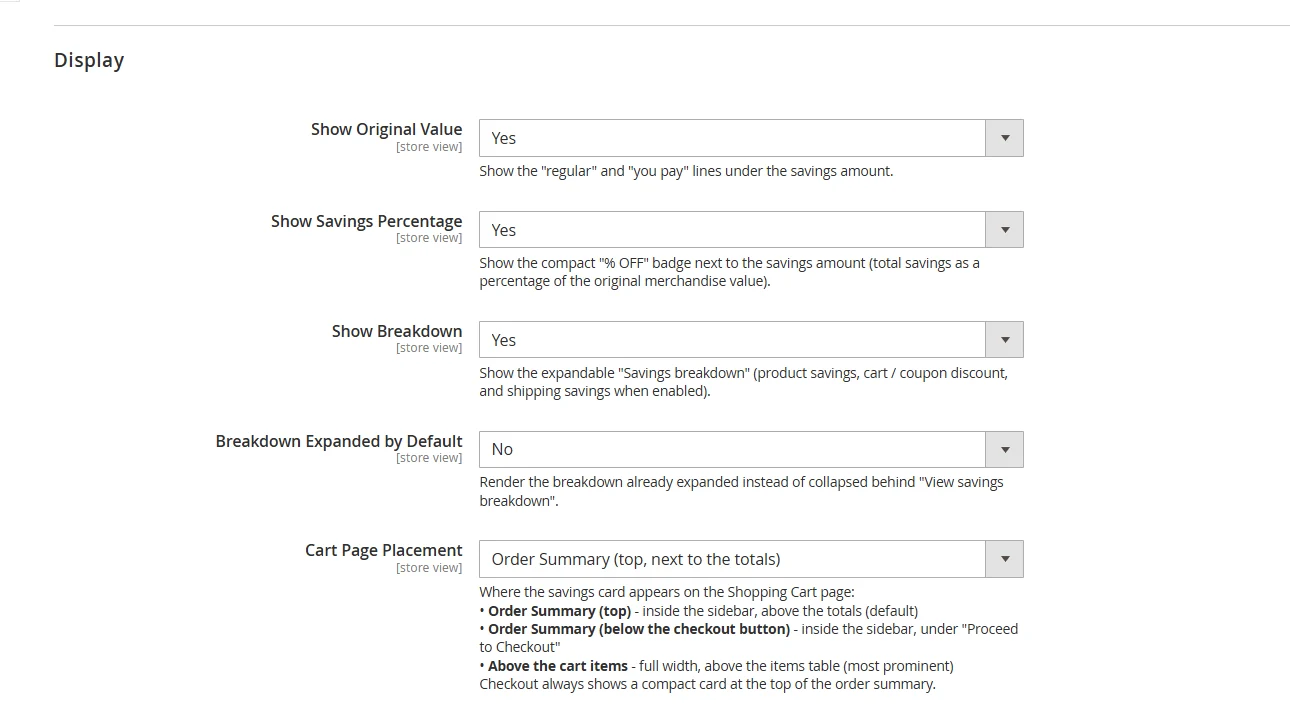Click the 'Show the expandable "Savings breakdown"' note
This screenshot has height=723, width=1290.
[x=744, y=382]
